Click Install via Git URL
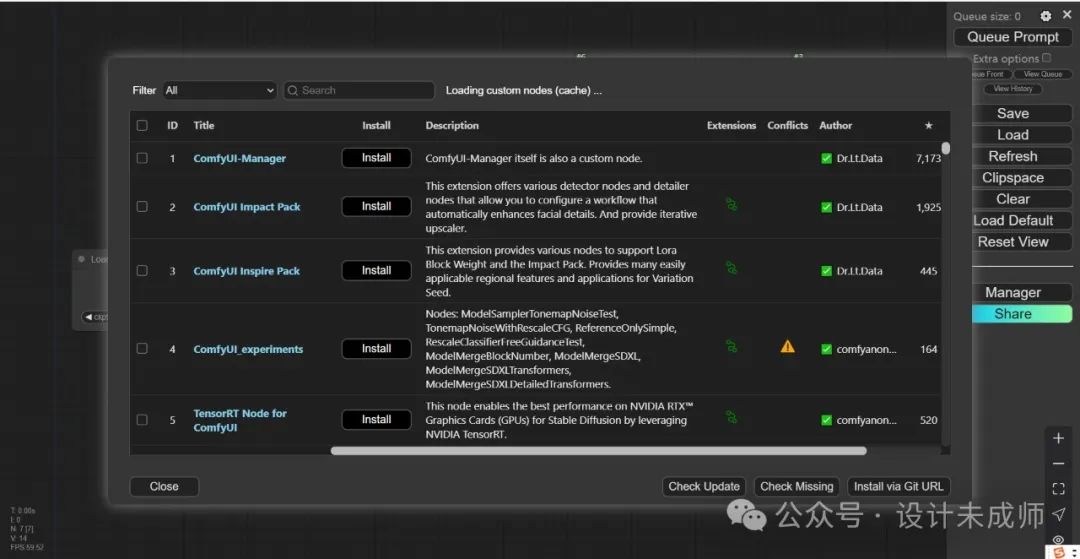 pyautogui.click(x=898, y=487)
